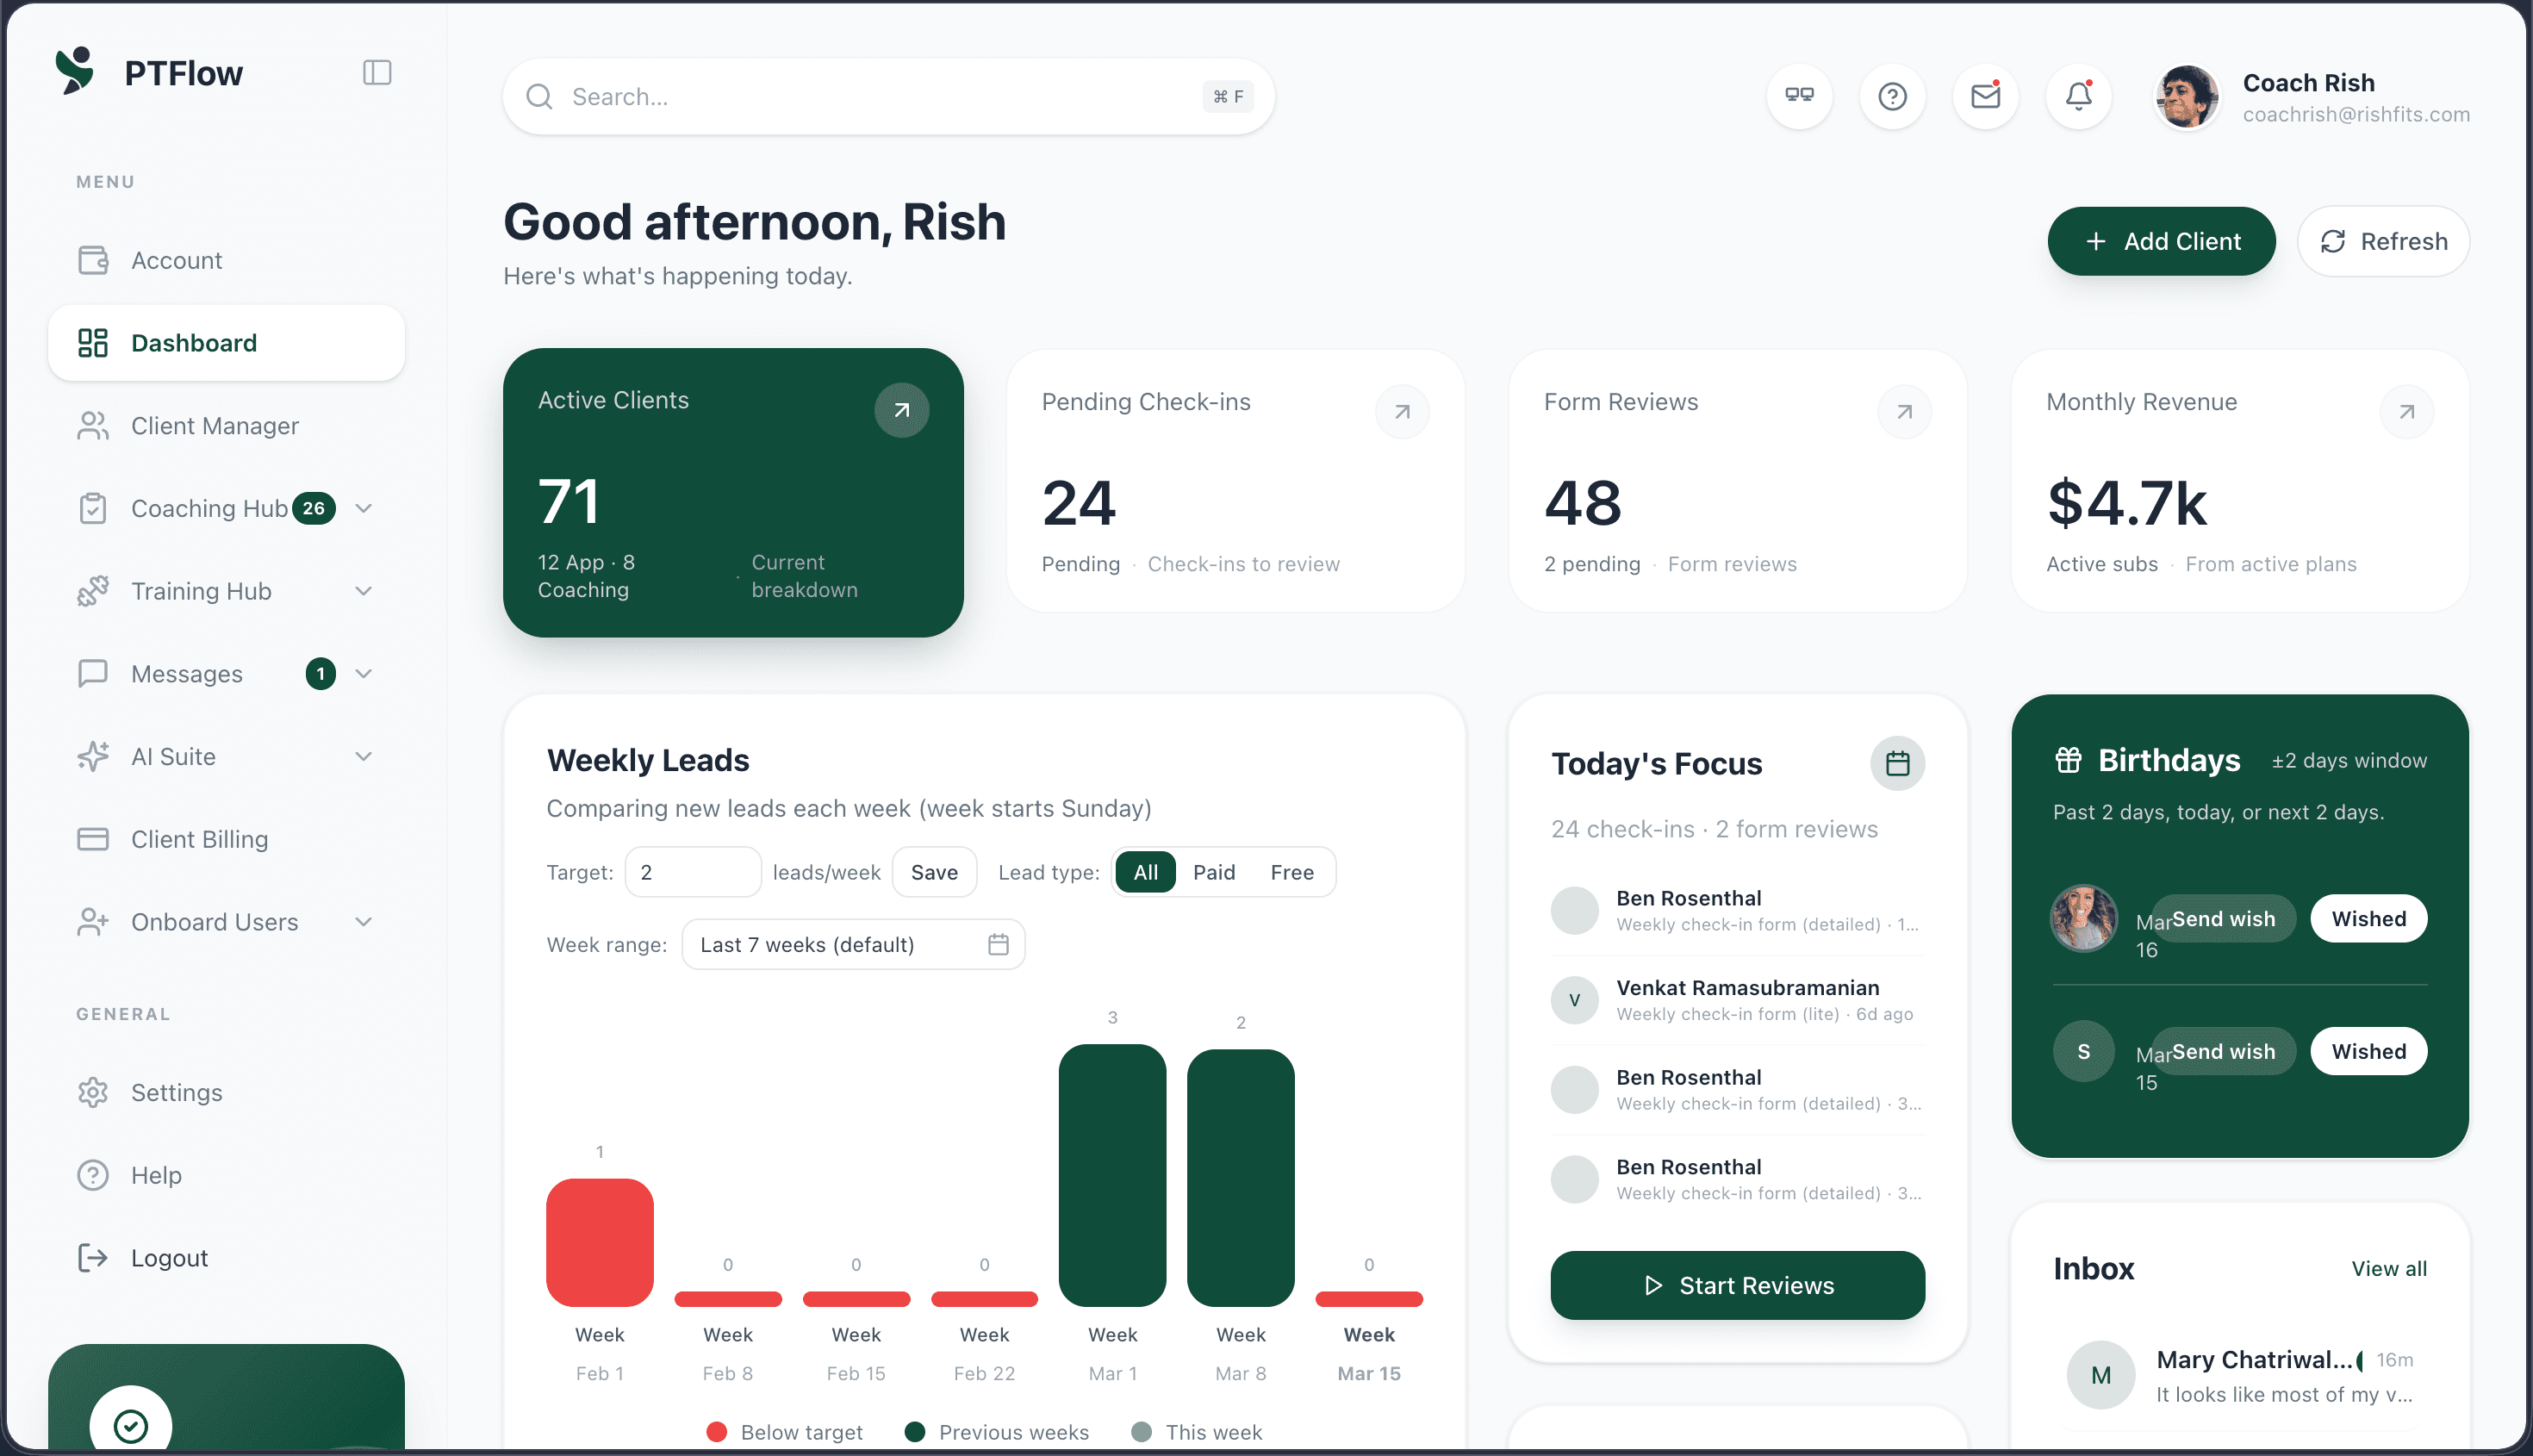2533x1456 pixels.
Task: Expand Coaching Hub chevron
Action: (364, 509)
